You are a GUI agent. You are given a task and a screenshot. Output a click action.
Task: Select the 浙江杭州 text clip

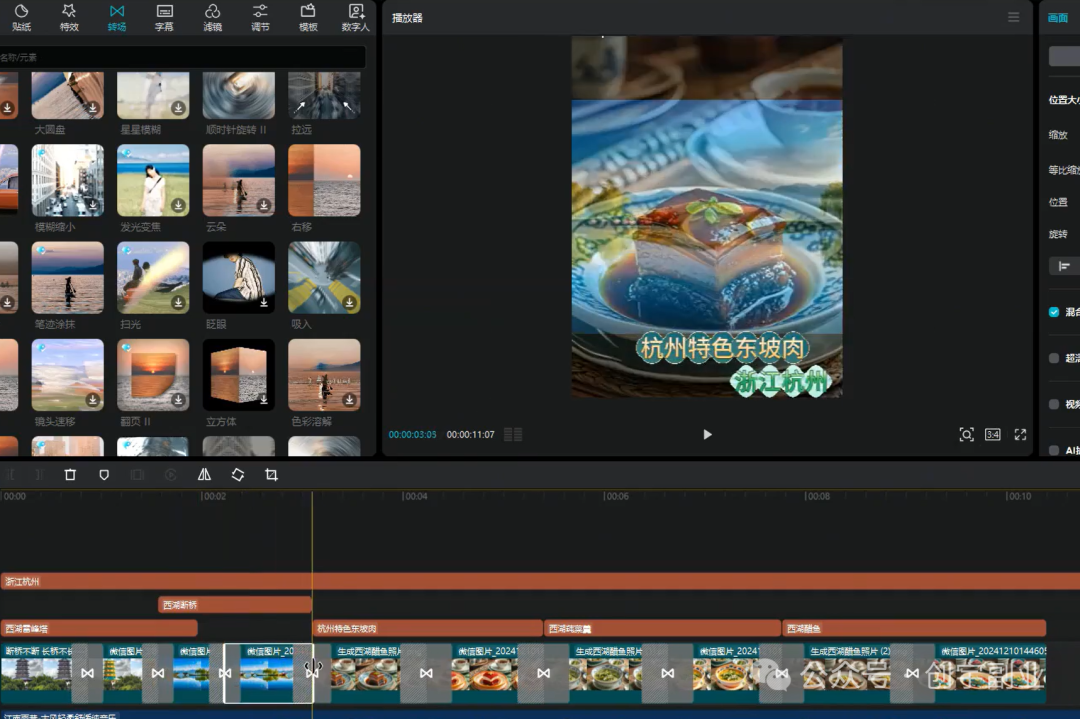point(540,581)
